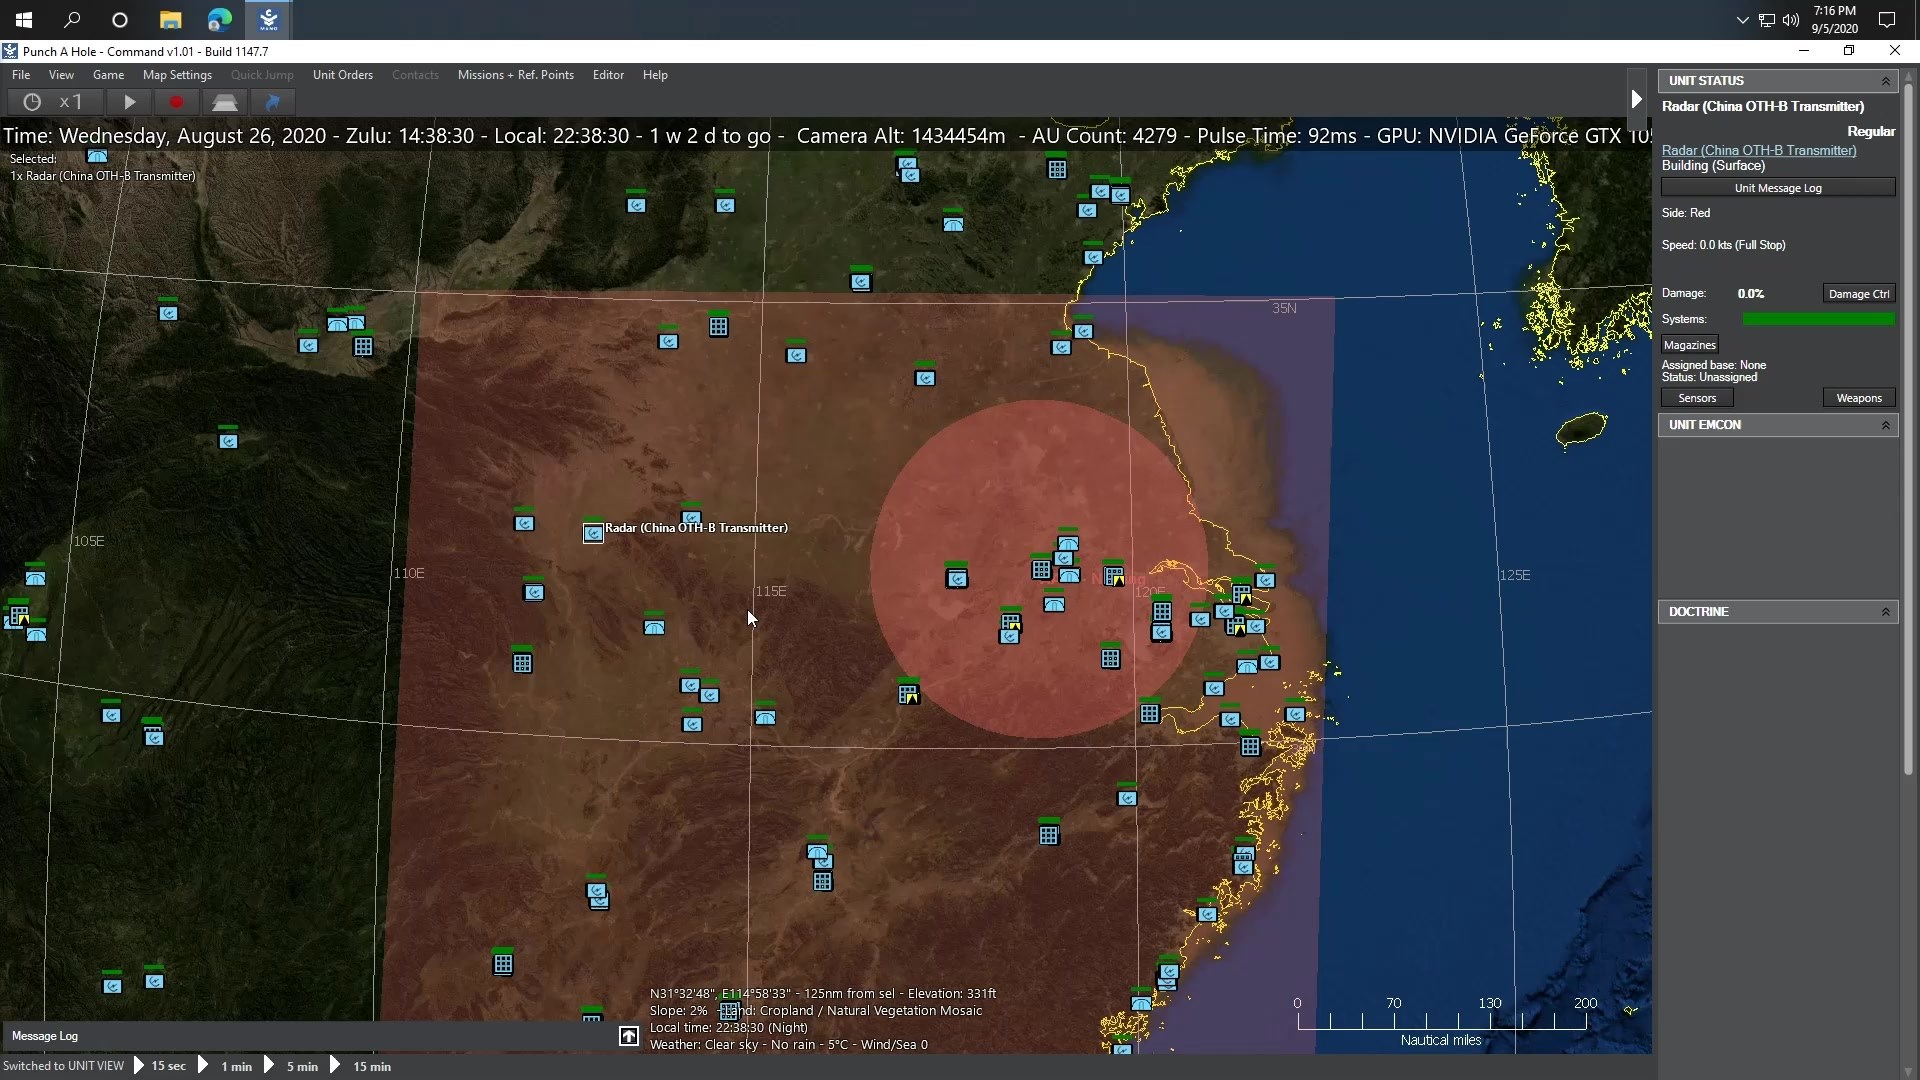Click the right panel vertical scrollbar
The height and width of the screenshot is (1080, 1920).
[1908, 430]
